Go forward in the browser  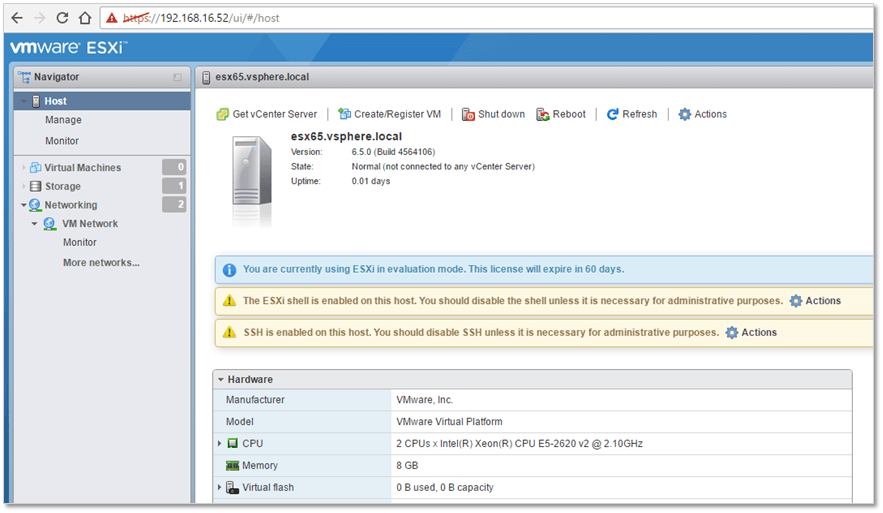point(39,18)
